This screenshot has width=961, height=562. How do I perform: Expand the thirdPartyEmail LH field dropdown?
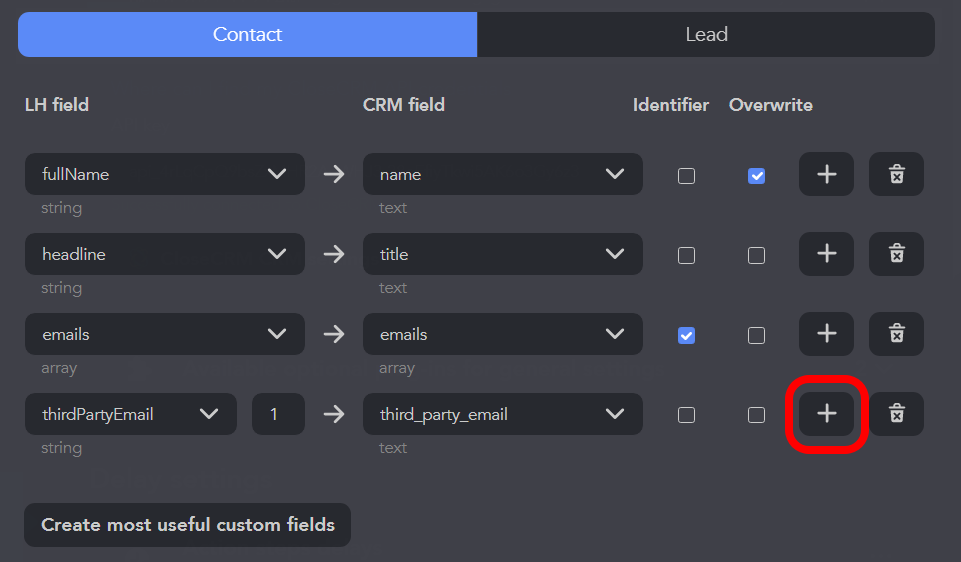pos(130,414)
